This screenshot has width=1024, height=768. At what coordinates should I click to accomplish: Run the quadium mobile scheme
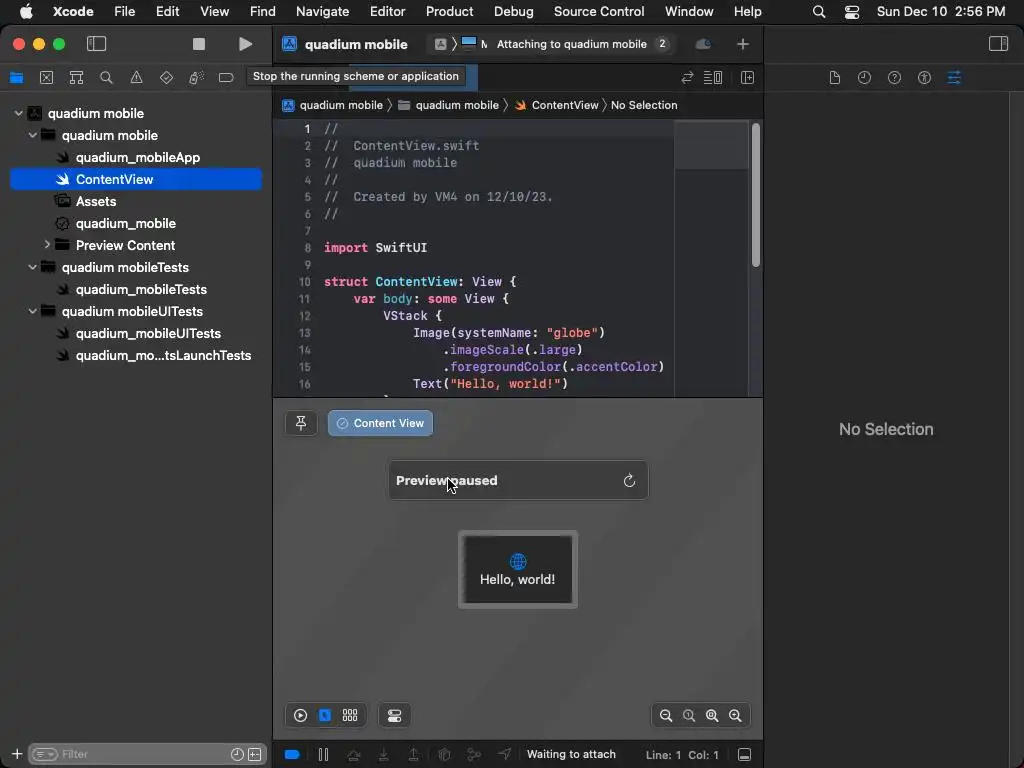pos(245,44)
